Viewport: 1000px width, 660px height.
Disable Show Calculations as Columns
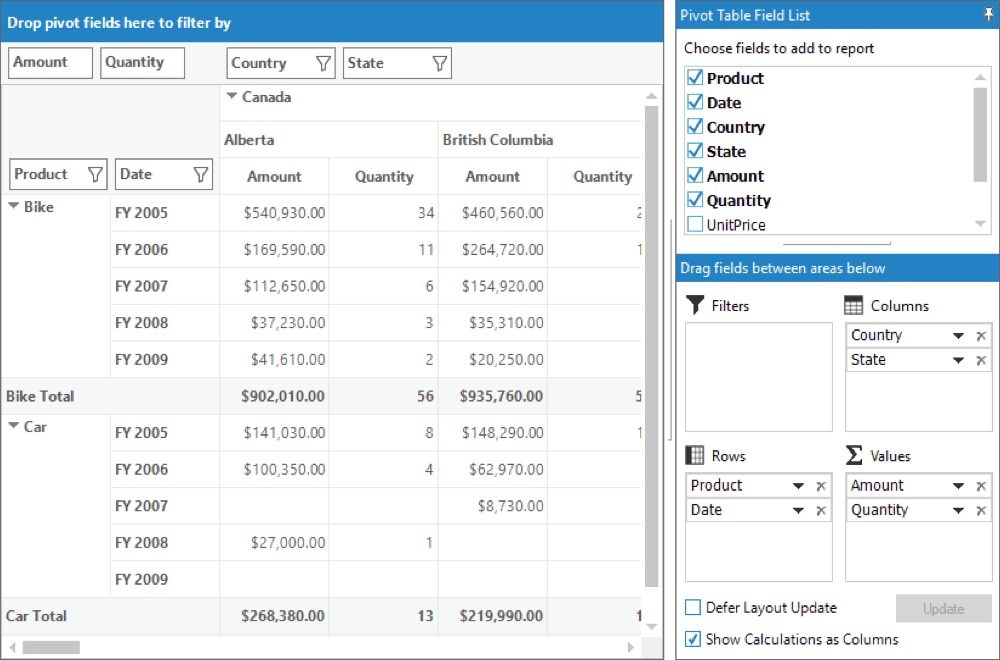point(693,639)
